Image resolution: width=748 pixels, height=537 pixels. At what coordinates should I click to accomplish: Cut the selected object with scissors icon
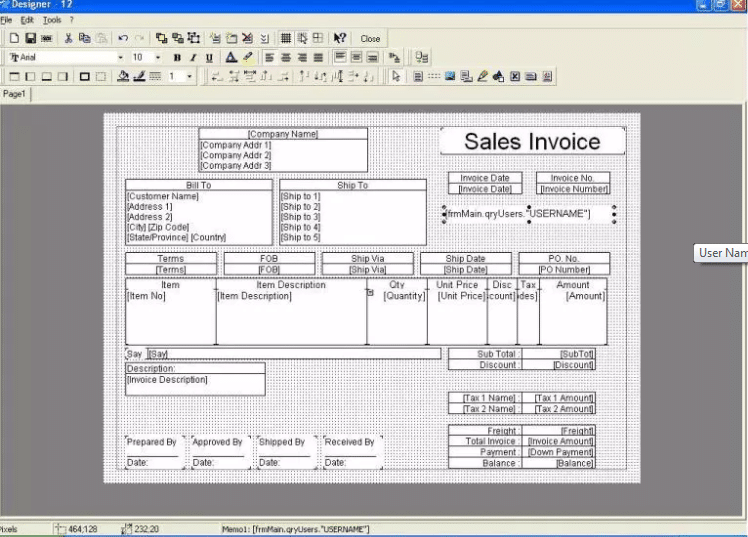click(69, 38)
